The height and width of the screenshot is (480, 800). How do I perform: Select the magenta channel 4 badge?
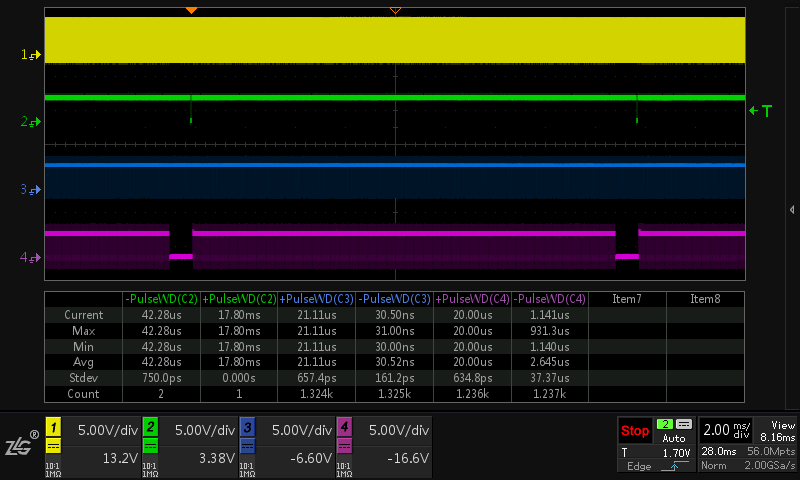tap(344, 429)
